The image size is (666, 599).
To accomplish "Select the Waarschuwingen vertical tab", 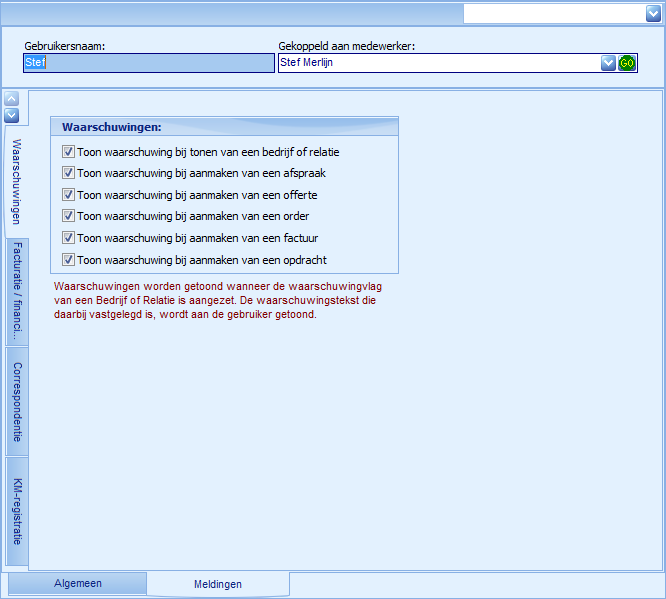I will click(x=17, y=181).
